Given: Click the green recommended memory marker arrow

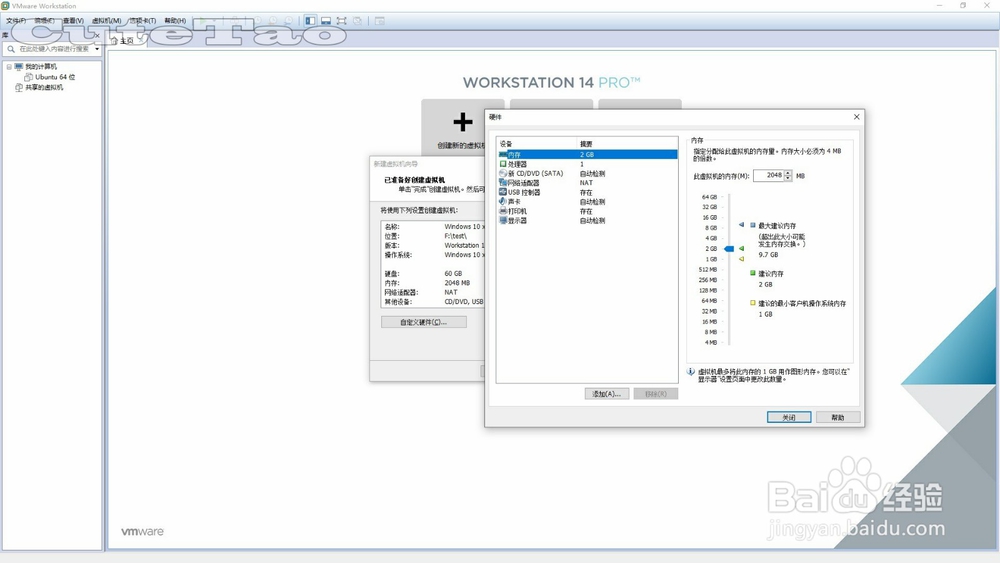Looking at the screenshot, I should [x=741, y=248].
